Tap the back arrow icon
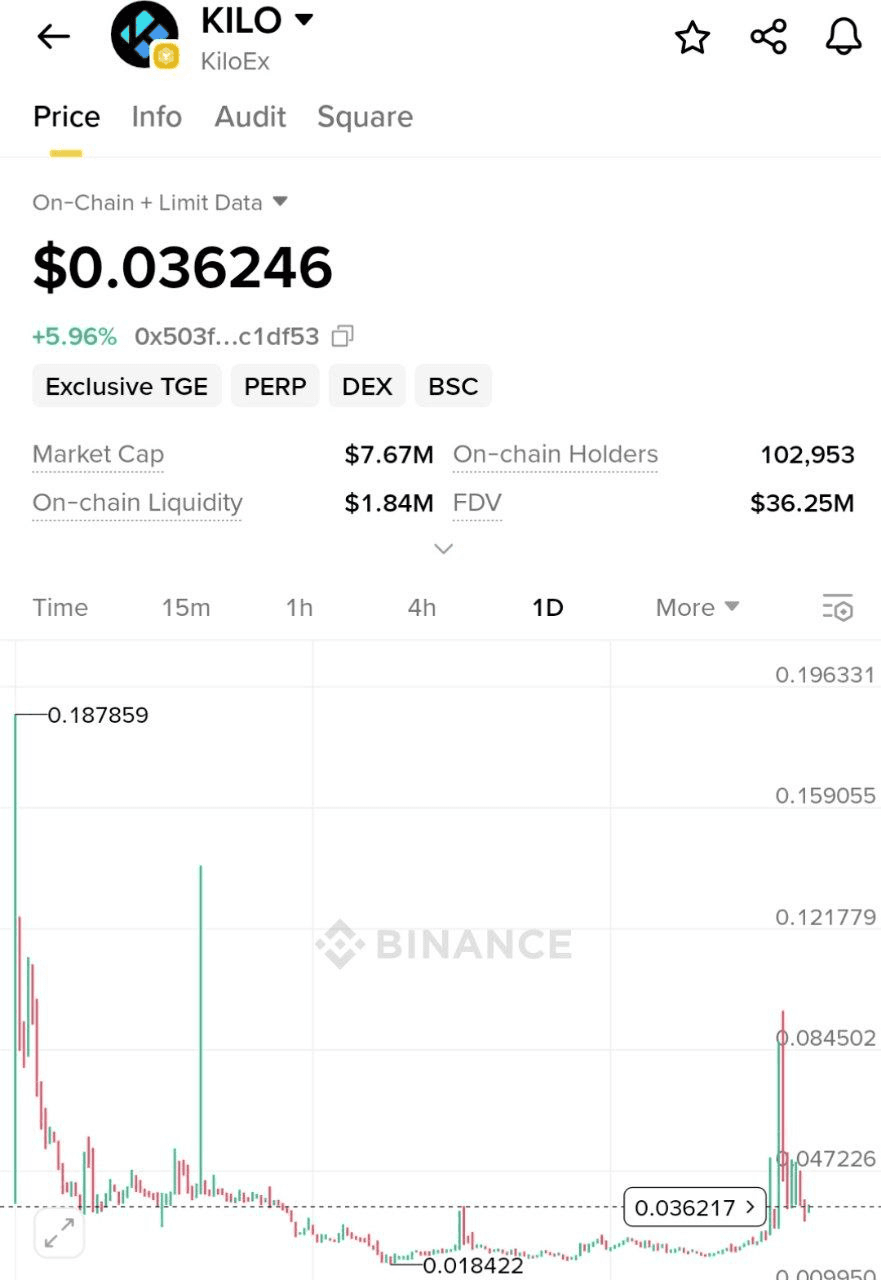 point(53,37)
